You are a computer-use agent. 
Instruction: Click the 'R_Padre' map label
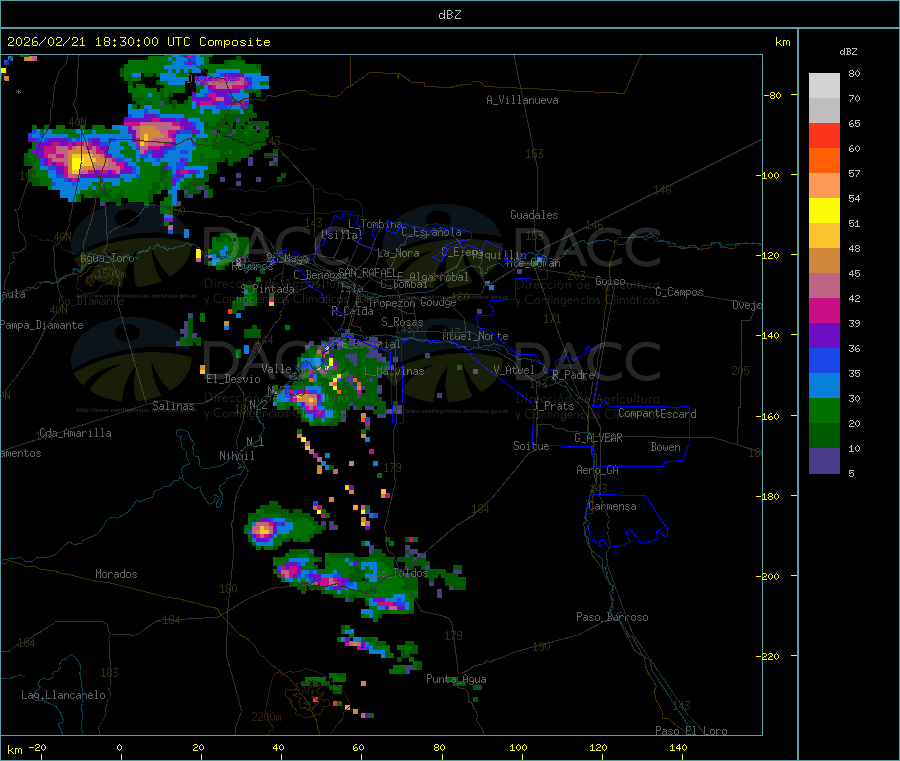(x=573, y=375)
